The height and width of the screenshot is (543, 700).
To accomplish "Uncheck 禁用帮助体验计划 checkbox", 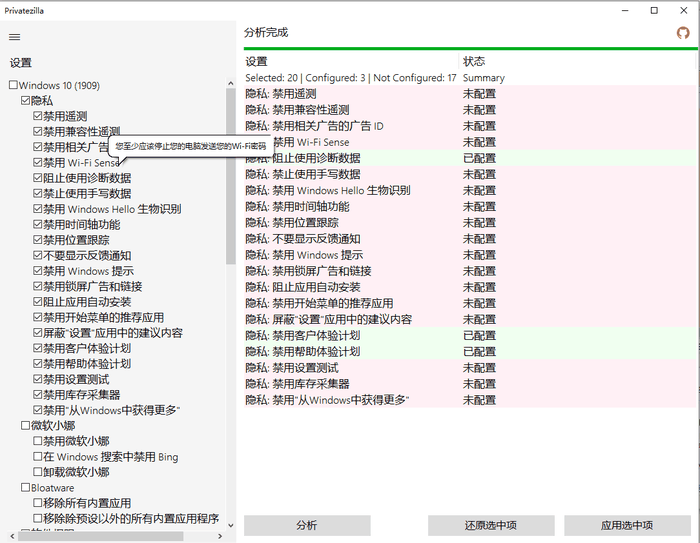I will (x=38, y=363).
